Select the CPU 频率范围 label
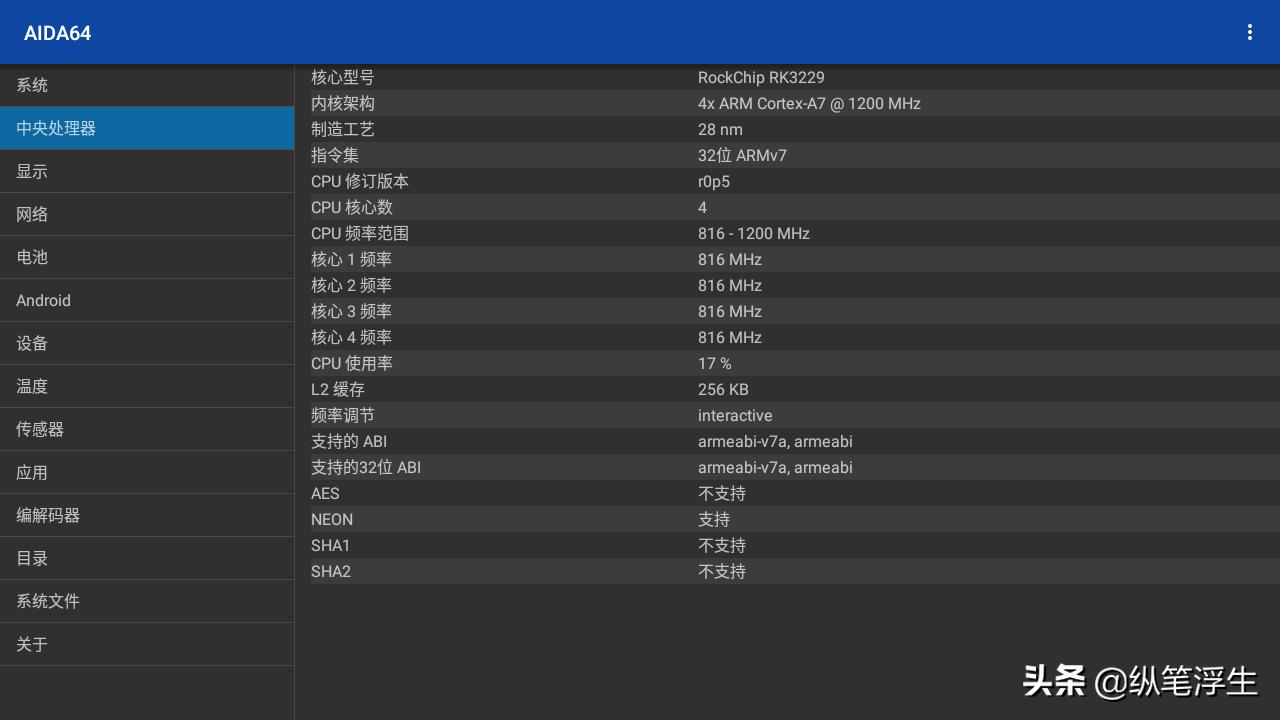 360,233
